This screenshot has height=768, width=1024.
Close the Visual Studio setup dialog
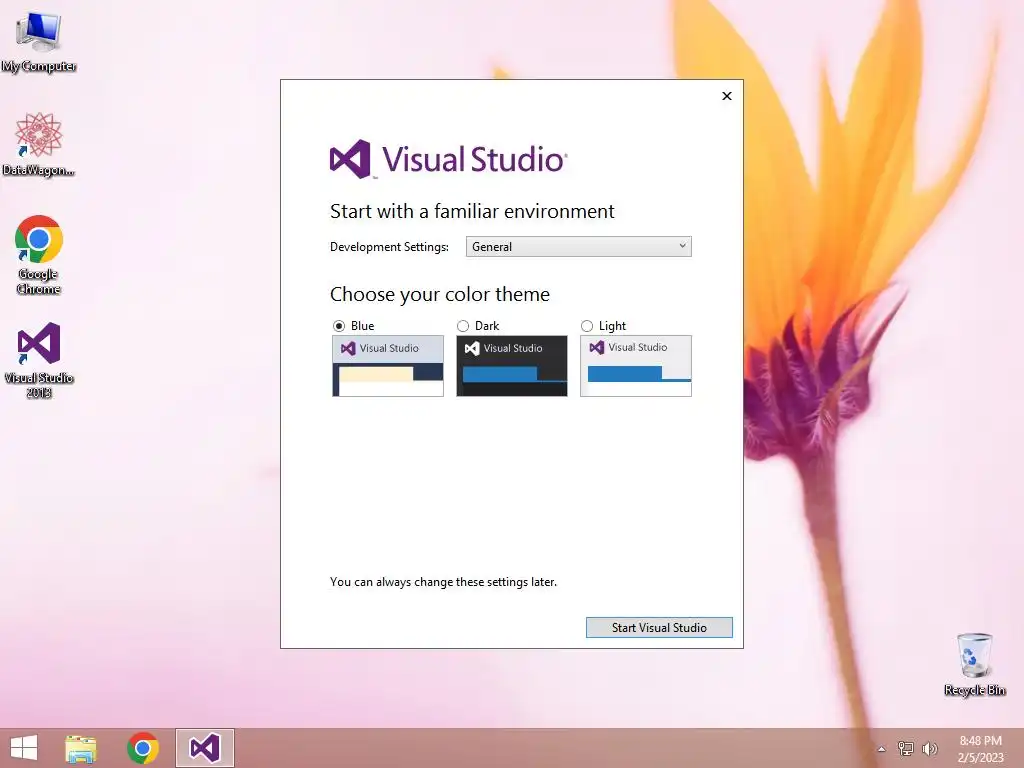pos(727,96)
